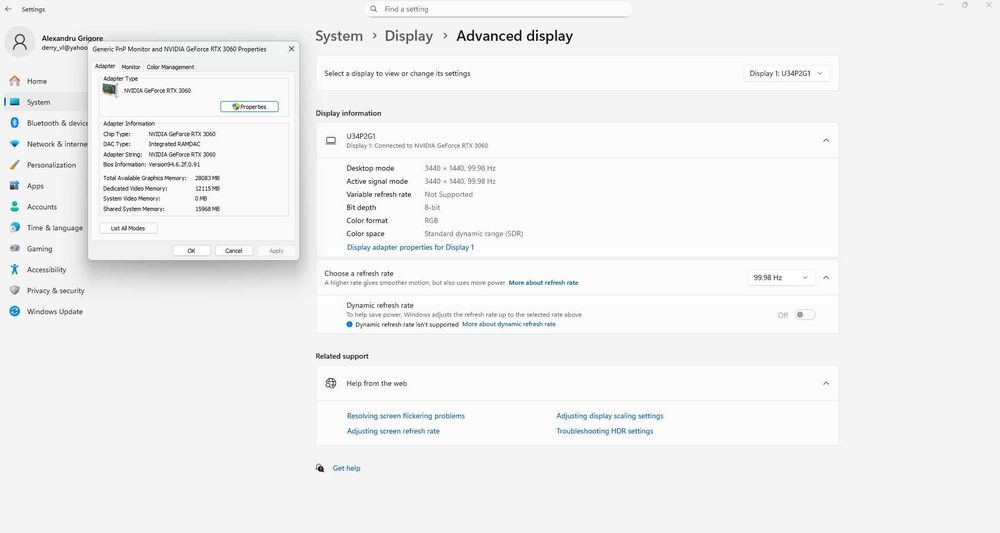
Task: Open Troubleshooting HDR settings link
Action: click(x=605, y=431)
